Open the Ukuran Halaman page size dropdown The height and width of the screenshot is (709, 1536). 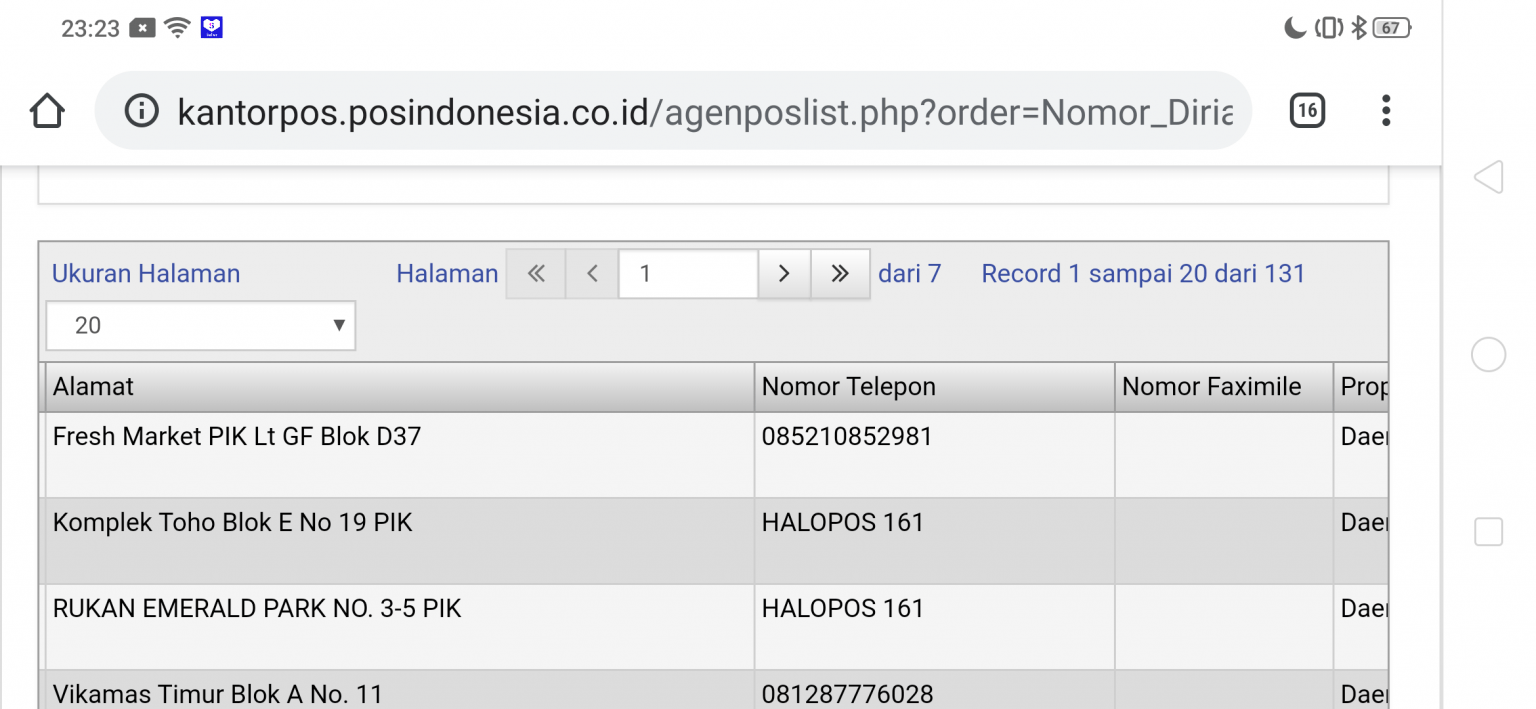click(200, 325)
